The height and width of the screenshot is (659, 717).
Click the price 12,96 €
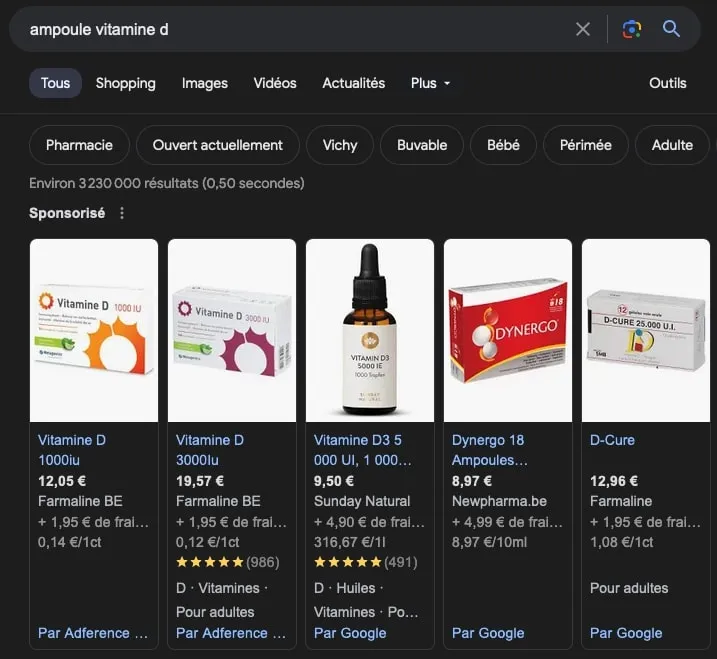(x=614, y=481)
